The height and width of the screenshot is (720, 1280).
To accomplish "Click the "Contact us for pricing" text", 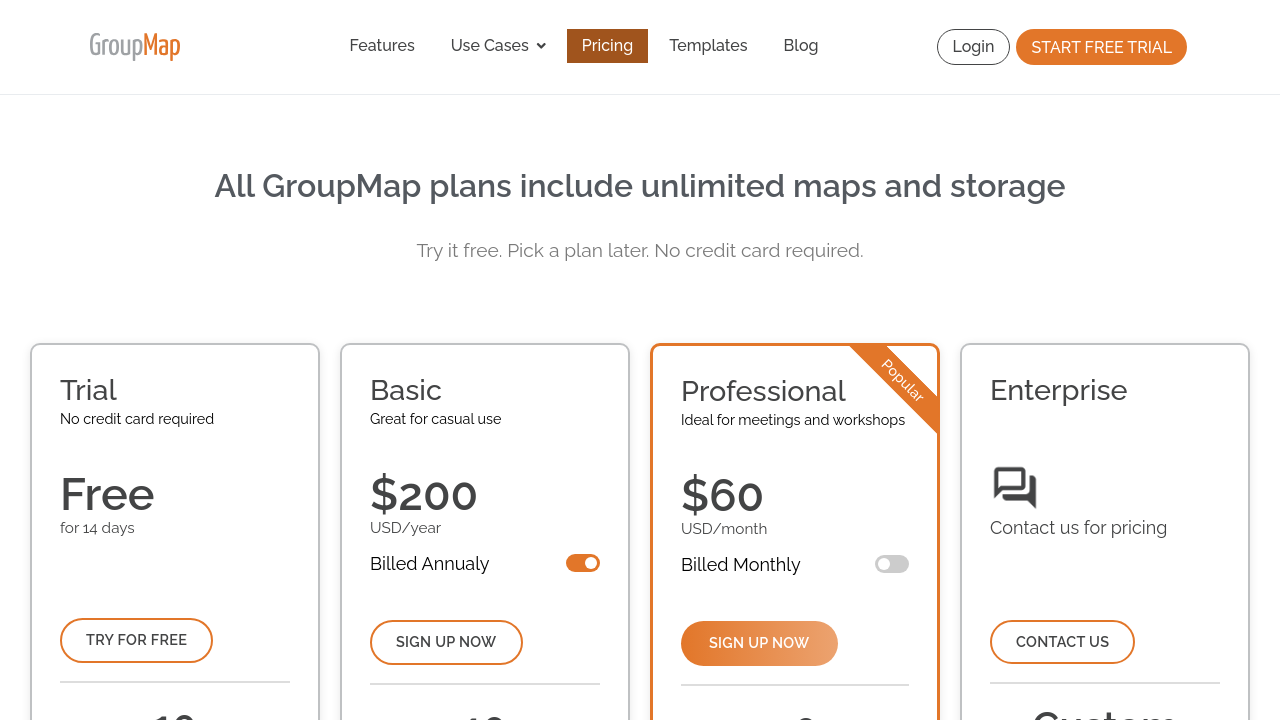I will pos(1078,528).
